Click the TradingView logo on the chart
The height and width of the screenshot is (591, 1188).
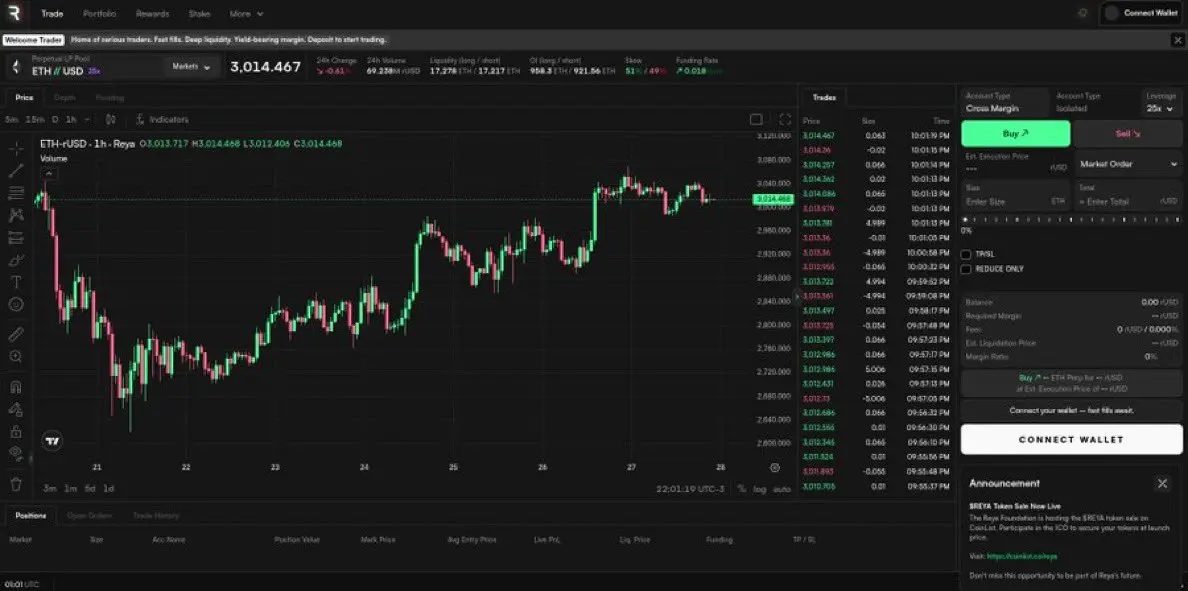coord(52,442)
